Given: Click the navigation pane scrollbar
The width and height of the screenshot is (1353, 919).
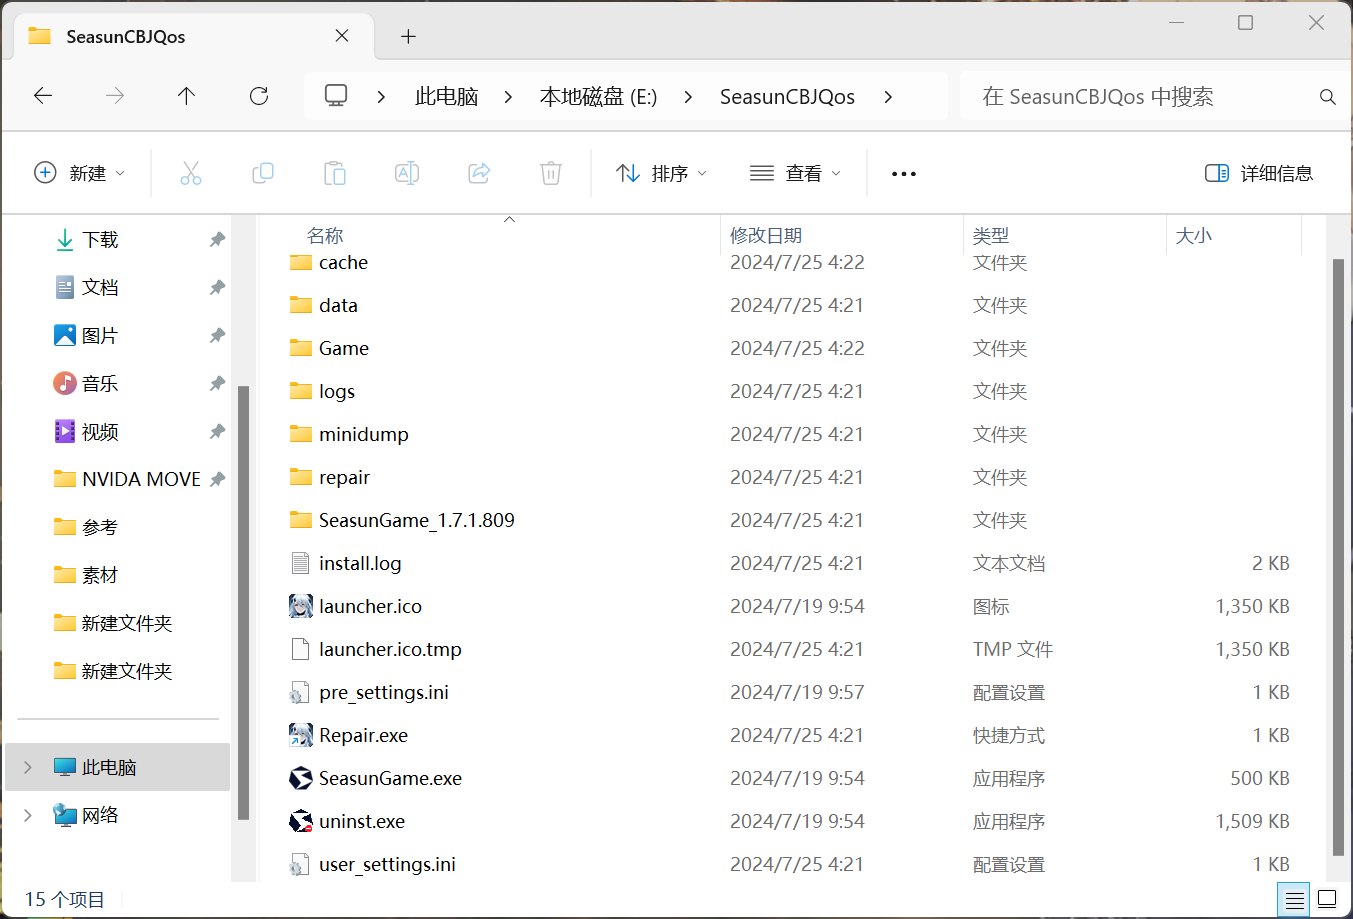Looking at the screenshot, I should pyautogui.click(x=243, y=603).
